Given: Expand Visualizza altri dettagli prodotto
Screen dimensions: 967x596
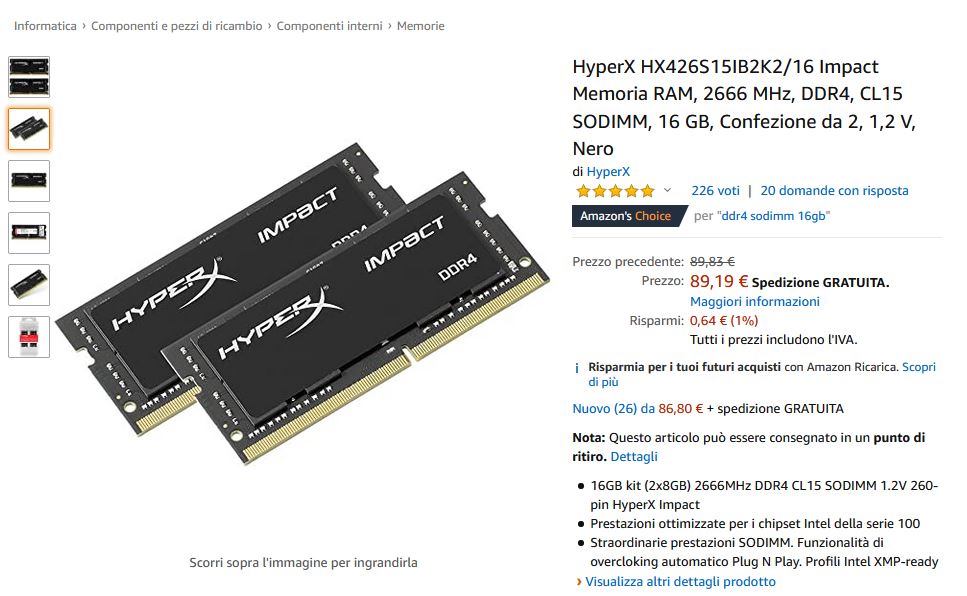Looking at the screenshot, I should (680, 582).
